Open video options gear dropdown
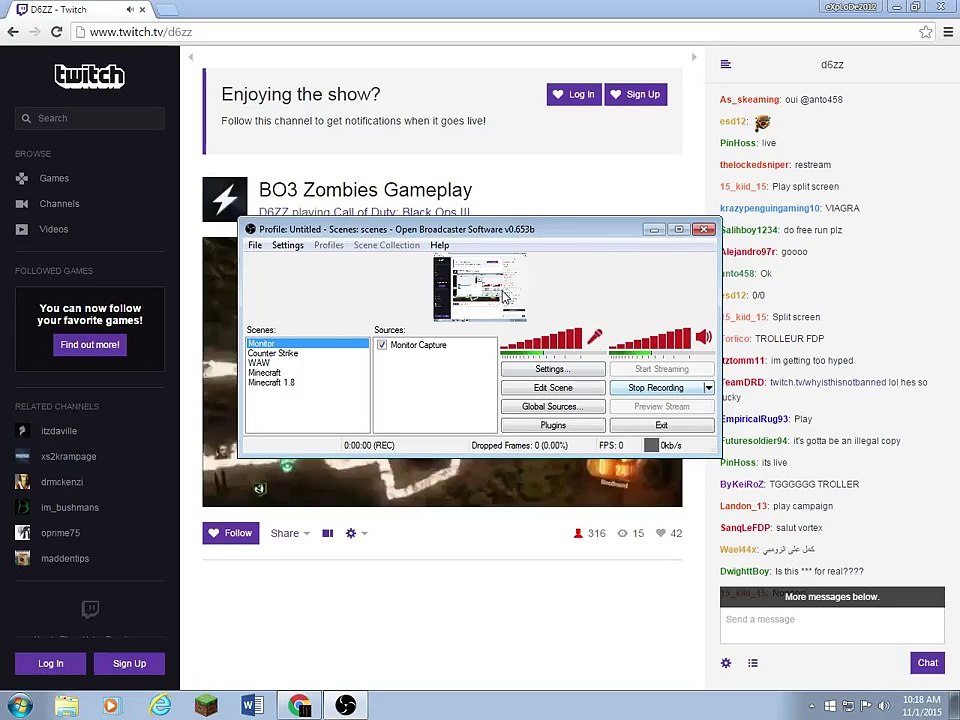960x720 pixels. pos(356,533)
